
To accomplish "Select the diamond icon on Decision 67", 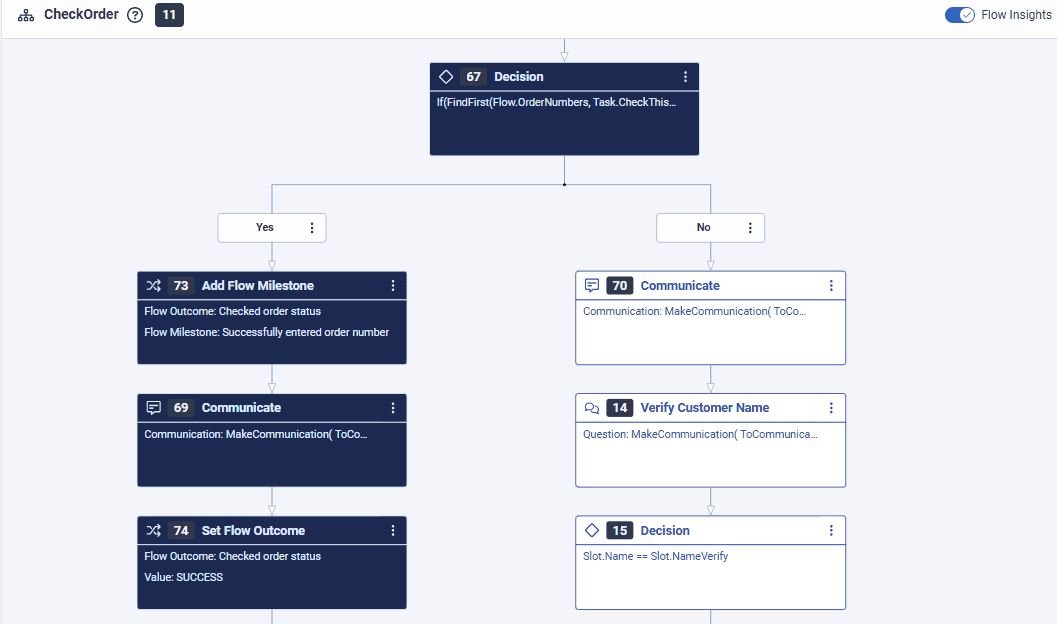I will [x=446, y=76].
